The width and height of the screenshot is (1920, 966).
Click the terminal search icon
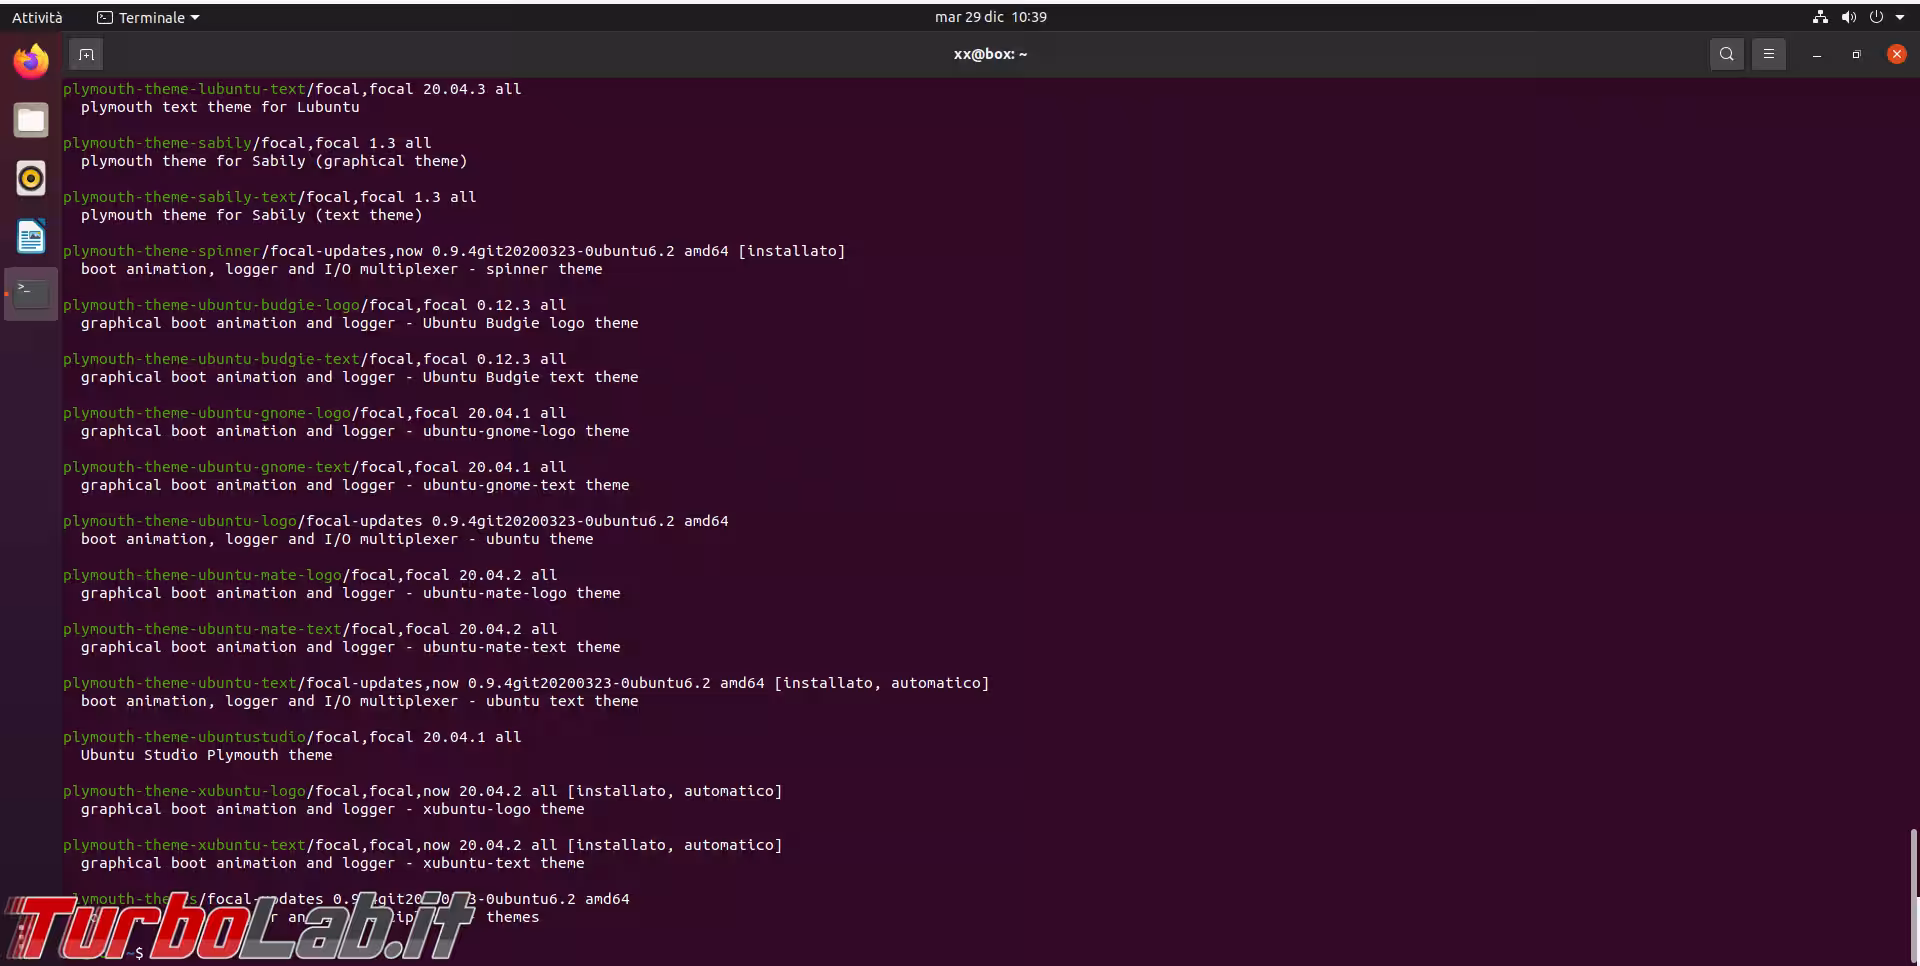(x=1726, y=54)
